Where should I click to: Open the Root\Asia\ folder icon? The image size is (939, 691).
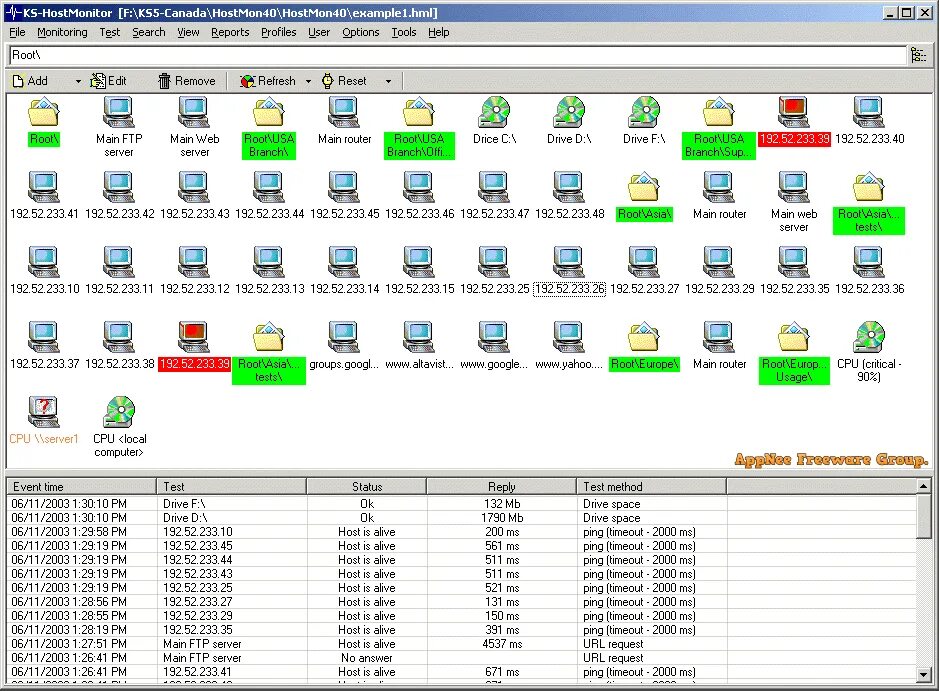pos(644,188)
